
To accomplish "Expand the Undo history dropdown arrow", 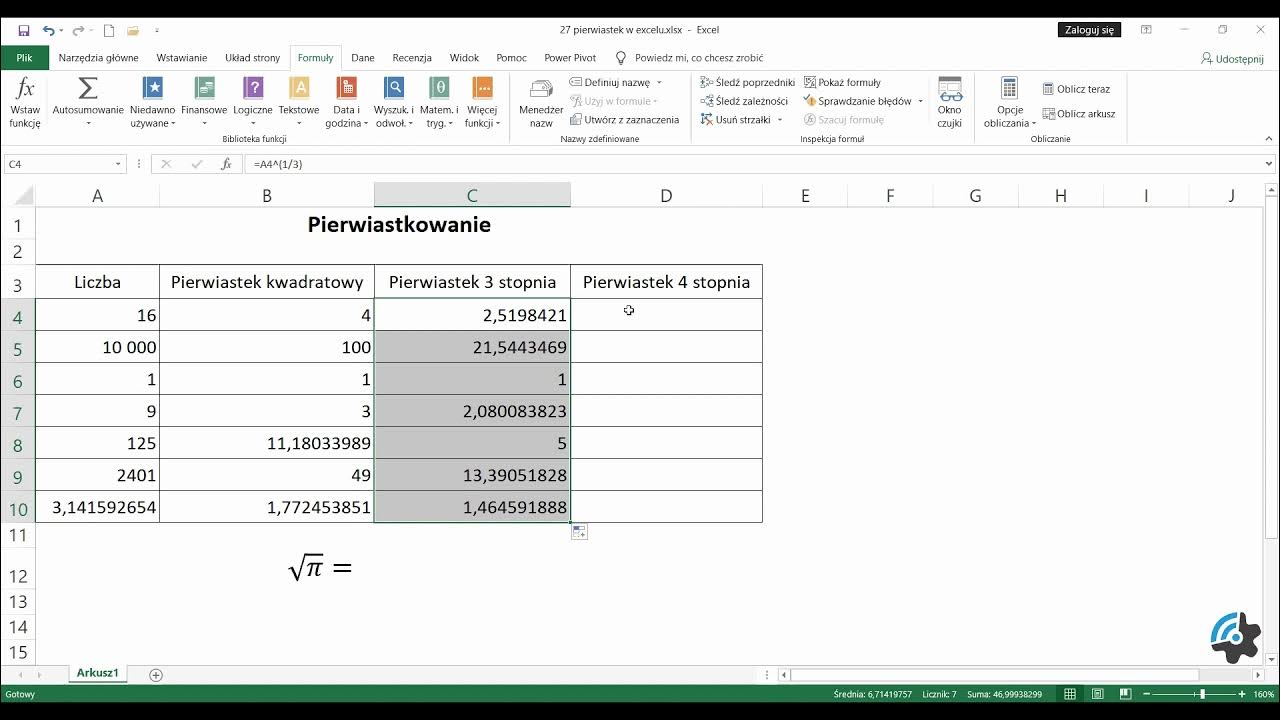I will point(61,31).
